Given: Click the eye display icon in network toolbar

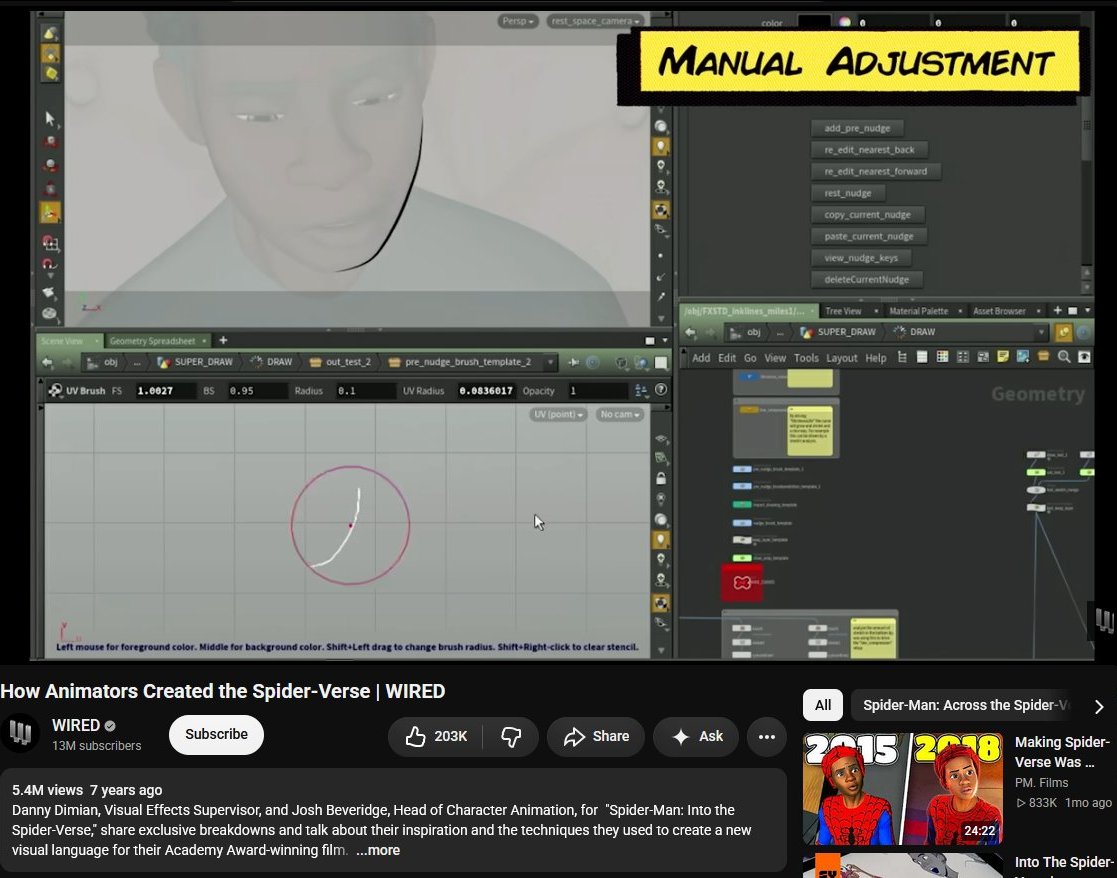Looking at the screenshot, I should [x=1084, y=357].
